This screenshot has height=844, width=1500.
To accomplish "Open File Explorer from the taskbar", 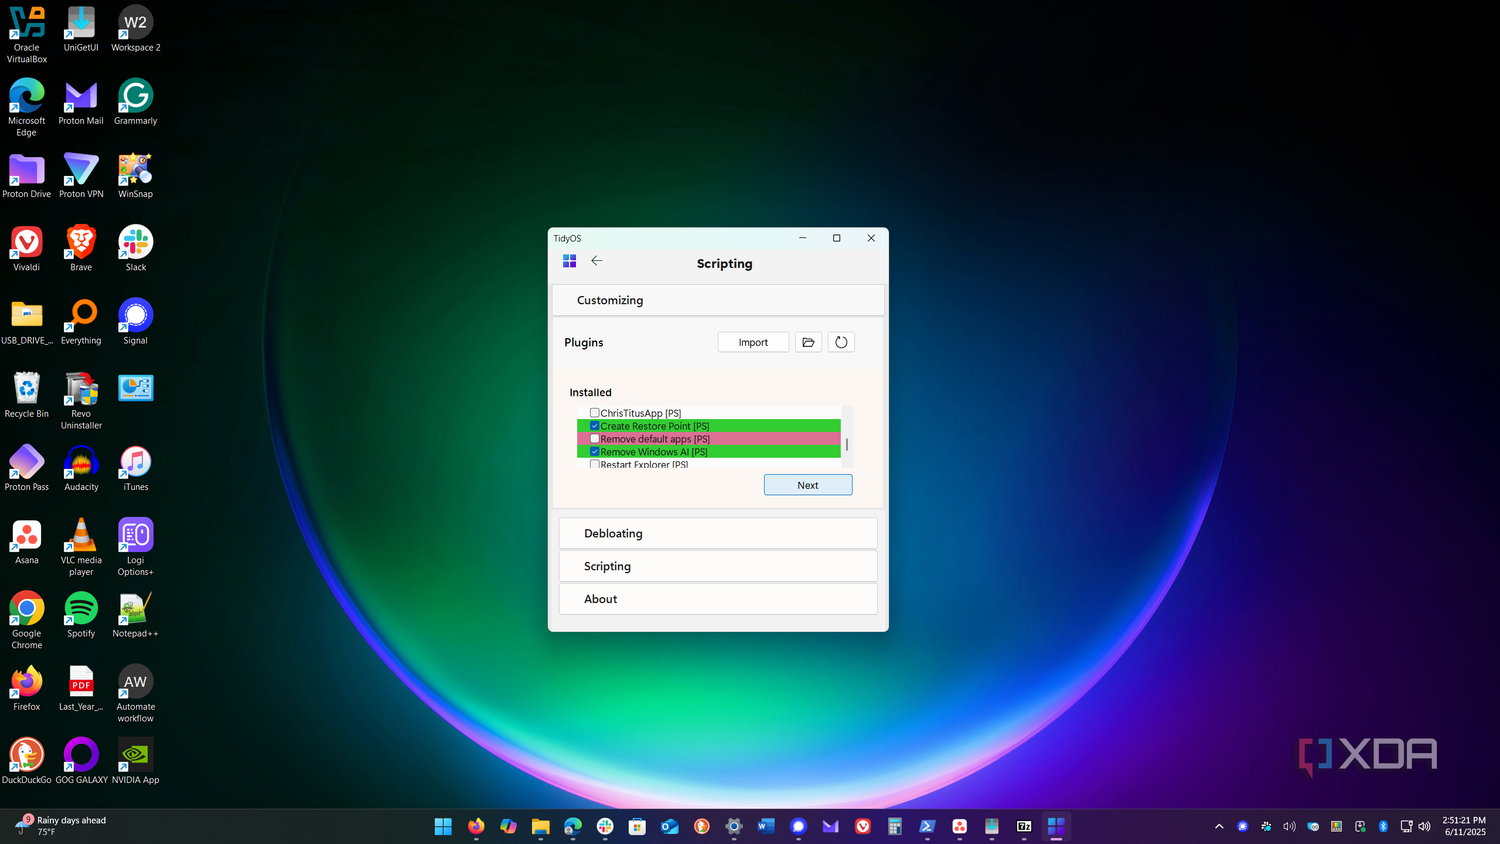I will [x=540, y=826].
